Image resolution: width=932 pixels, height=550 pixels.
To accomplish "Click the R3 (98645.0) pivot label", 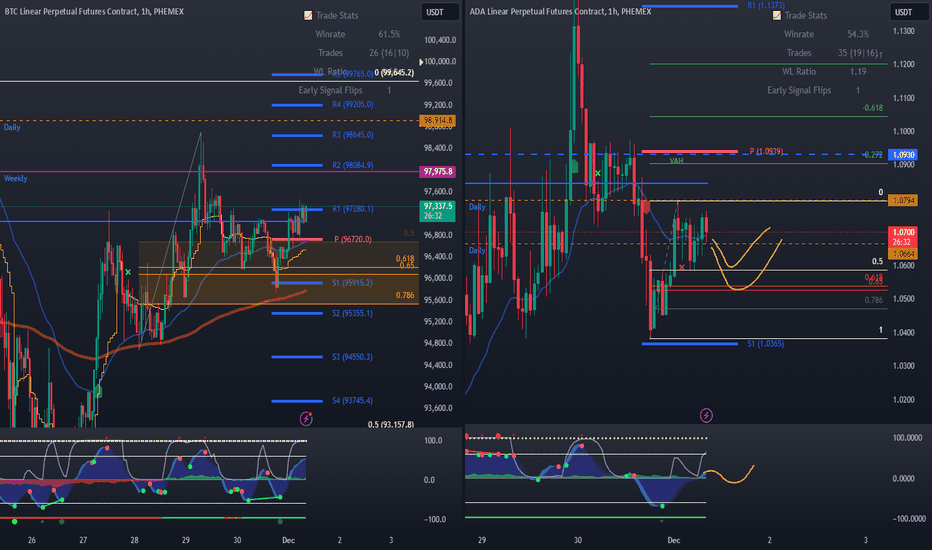I will coord(352,135).
